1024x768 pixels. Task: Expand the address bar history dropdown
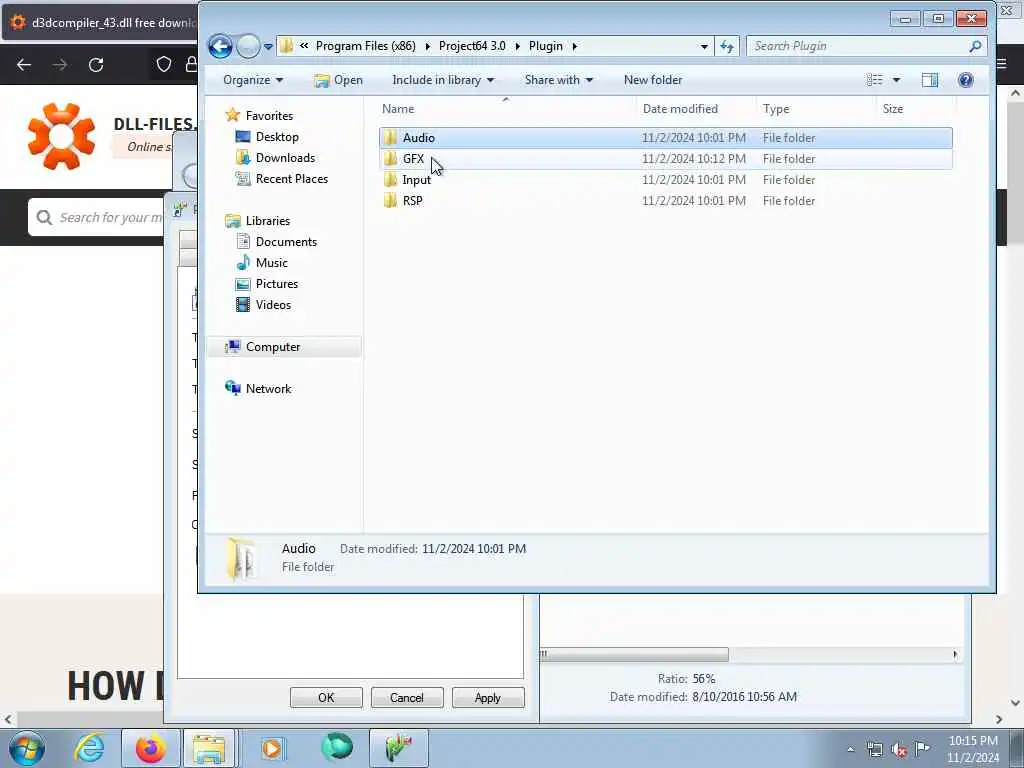[x=704, y=46]
